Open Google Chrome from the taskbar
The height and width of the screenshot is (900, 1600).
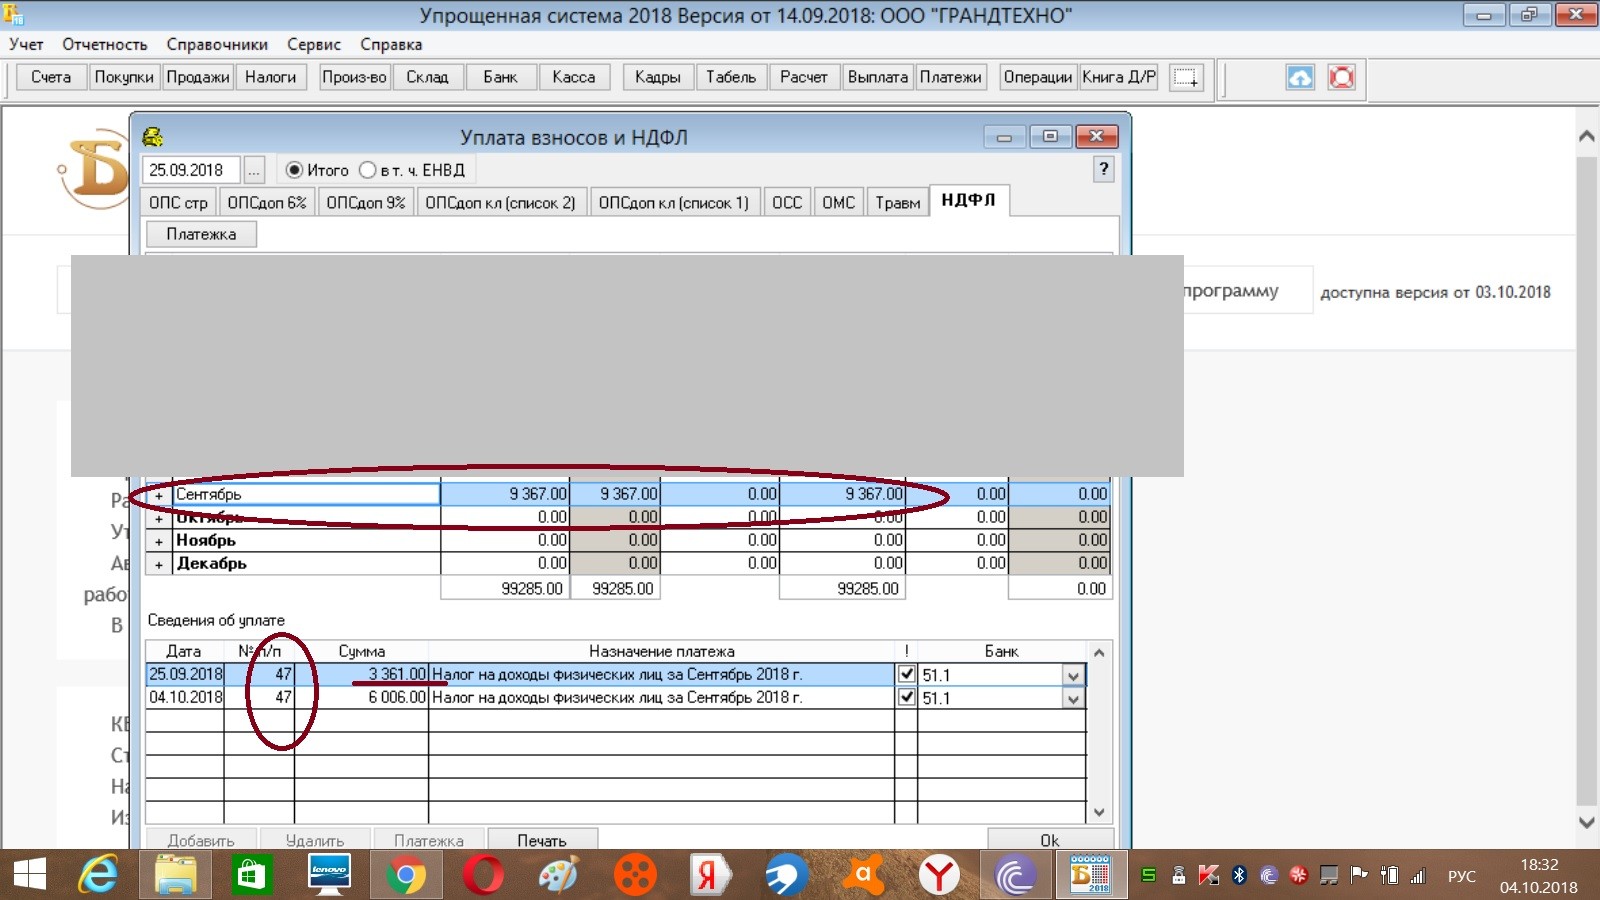point(405,876)
